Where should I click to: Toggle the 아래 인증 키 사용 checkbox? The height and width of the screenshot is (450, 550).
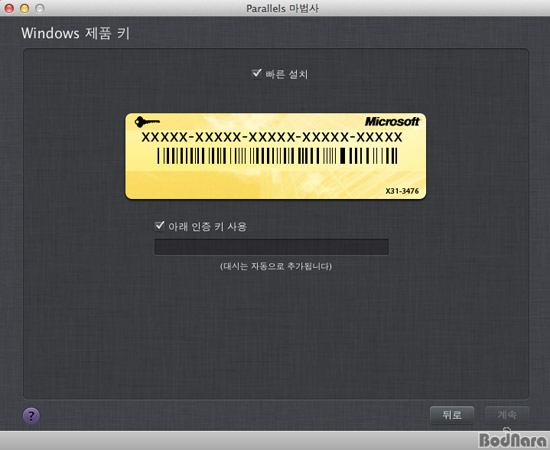click(x=159, y=226)
